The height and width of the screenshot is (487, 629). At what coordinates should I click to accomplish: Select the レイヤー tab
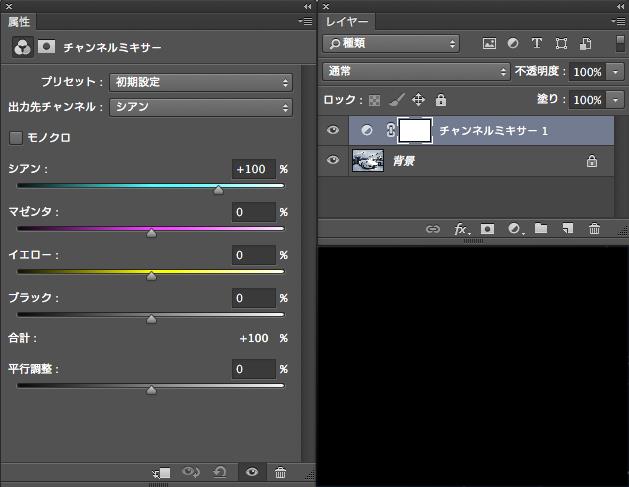click(347, 22)
